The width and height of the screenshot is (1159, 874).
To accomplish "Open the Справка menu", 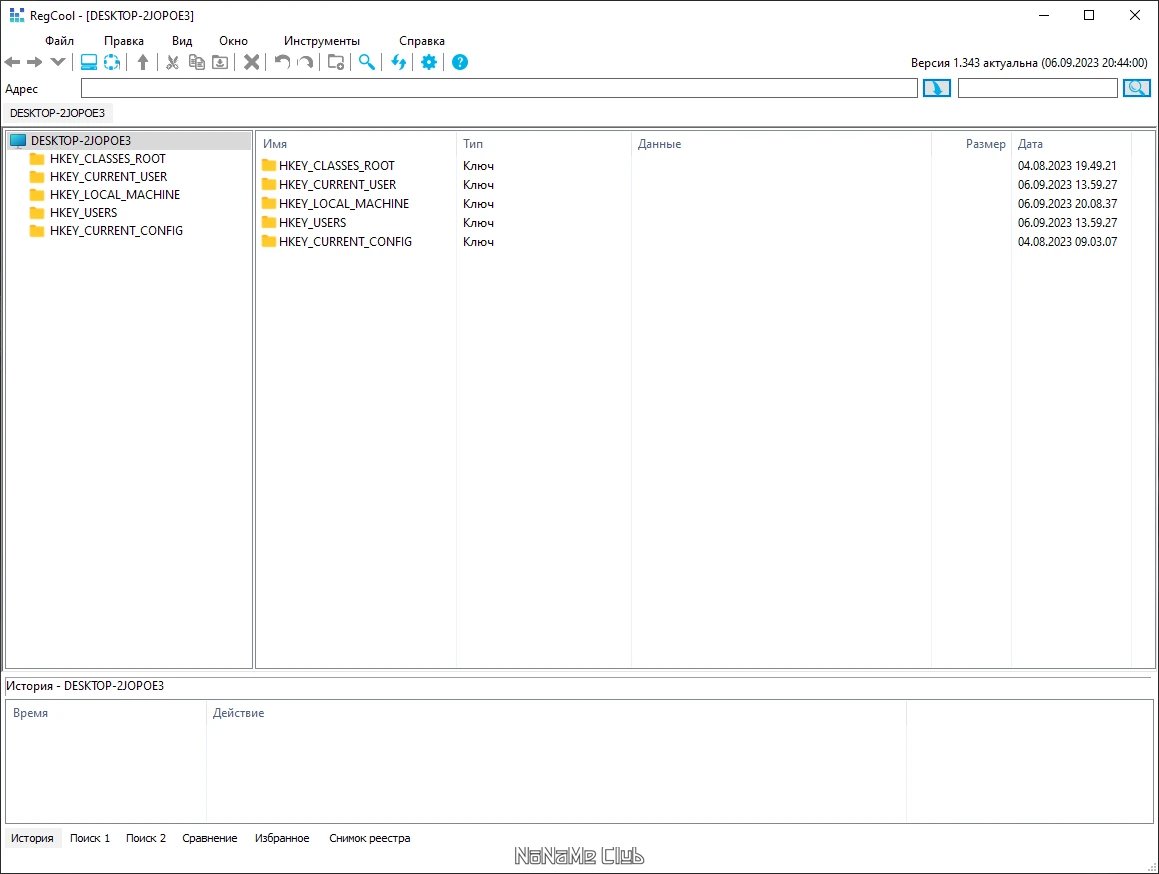I will [422, 41].
